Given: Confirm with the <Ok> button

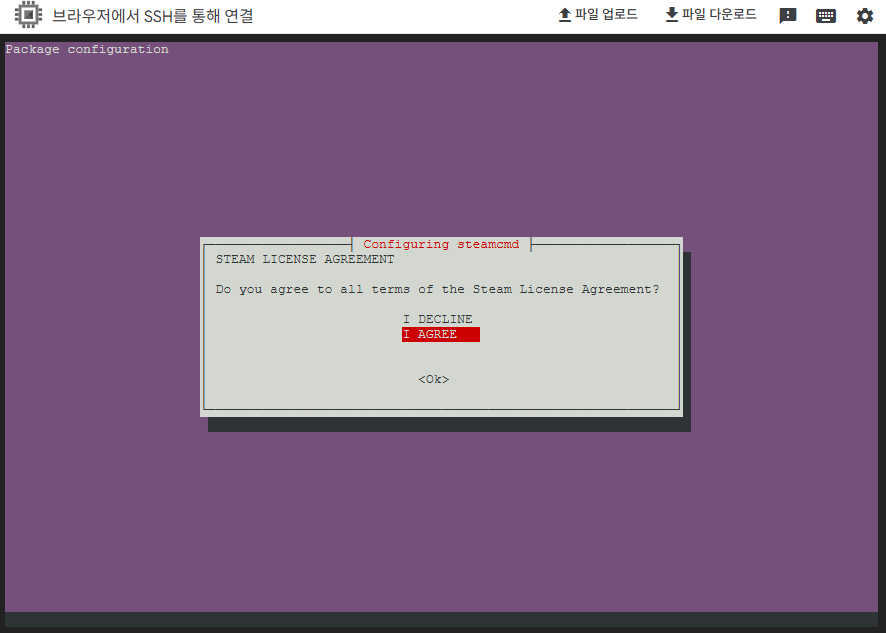Looking at the screenshot, I should (433, 379).
